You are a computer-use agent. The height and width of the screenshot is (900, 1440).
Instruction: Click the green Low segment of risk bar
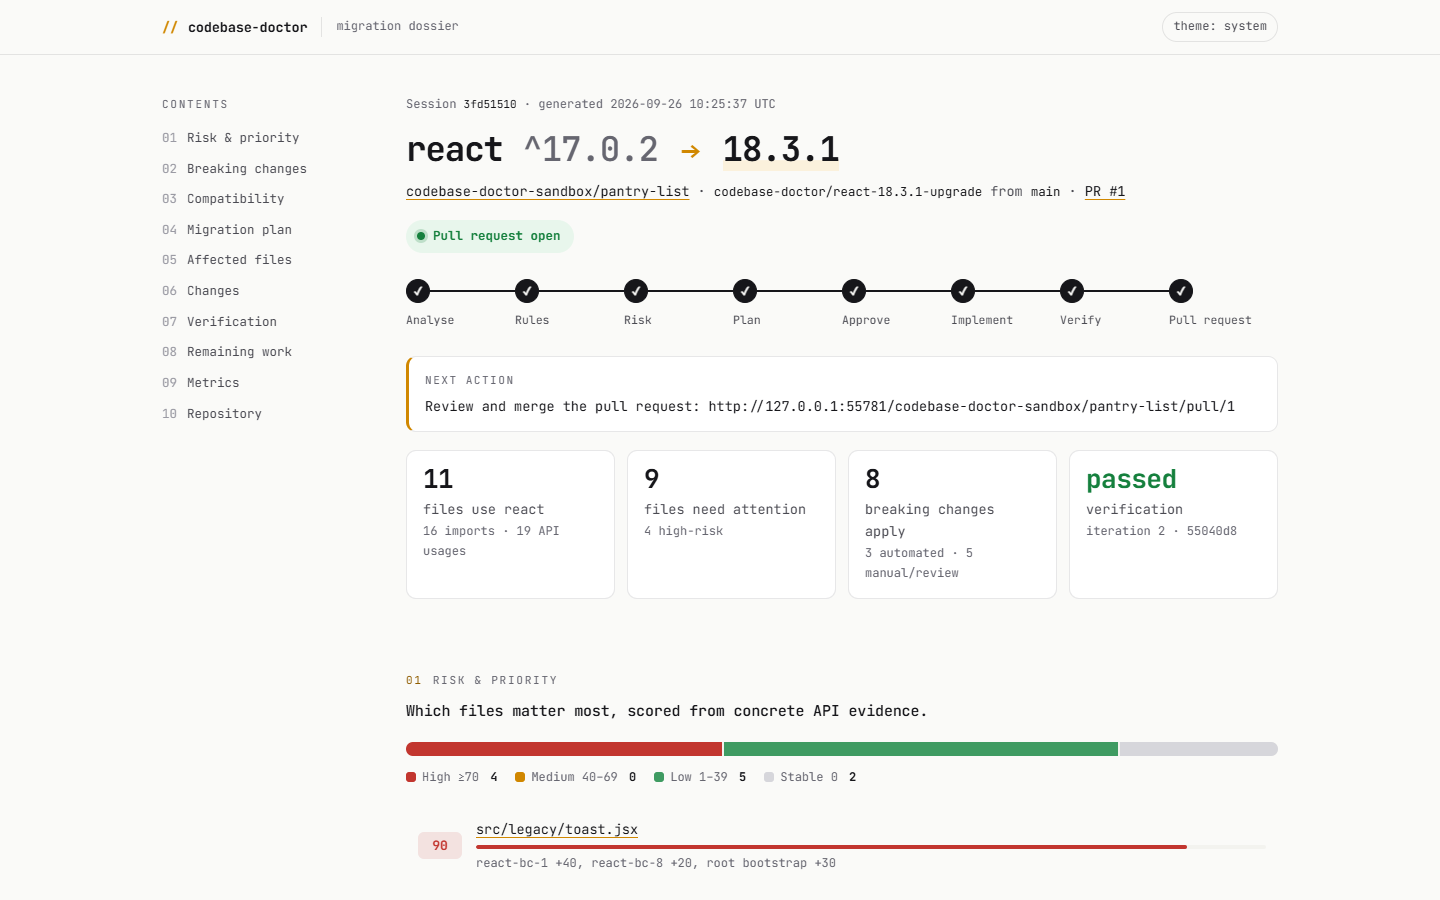921,749
